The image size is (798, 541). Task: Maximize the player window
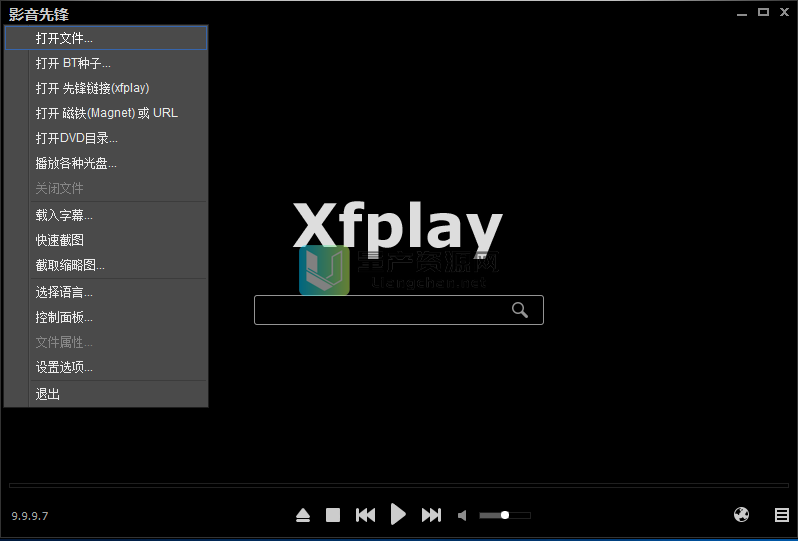763,12
